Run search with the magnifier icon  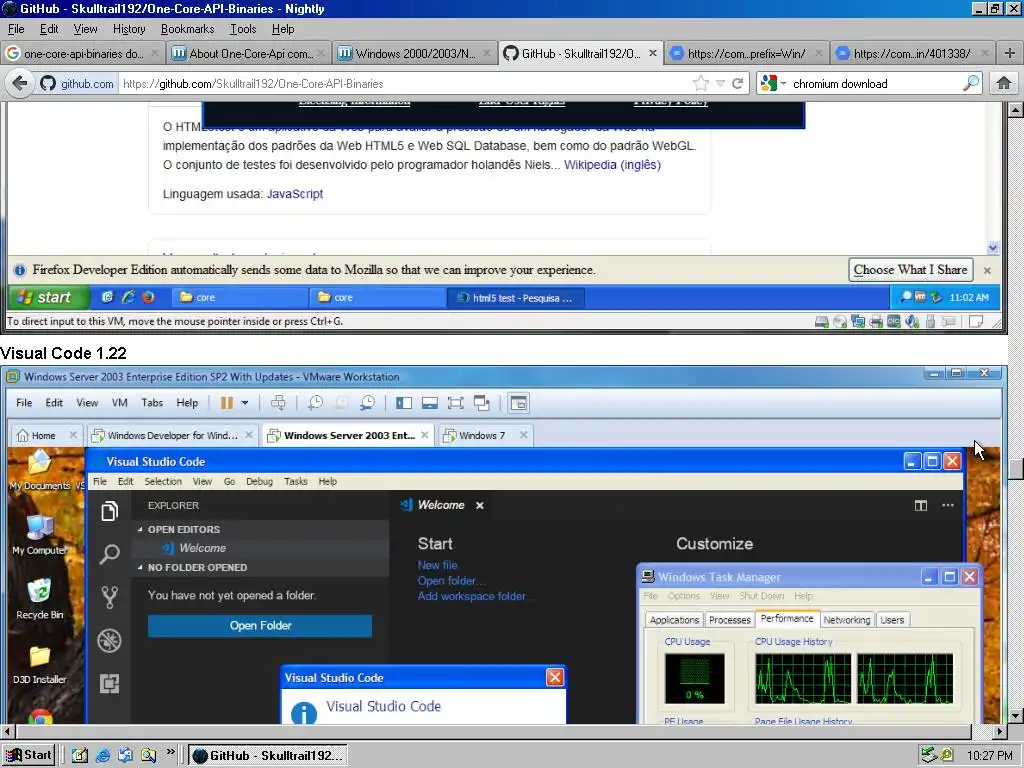971,84
